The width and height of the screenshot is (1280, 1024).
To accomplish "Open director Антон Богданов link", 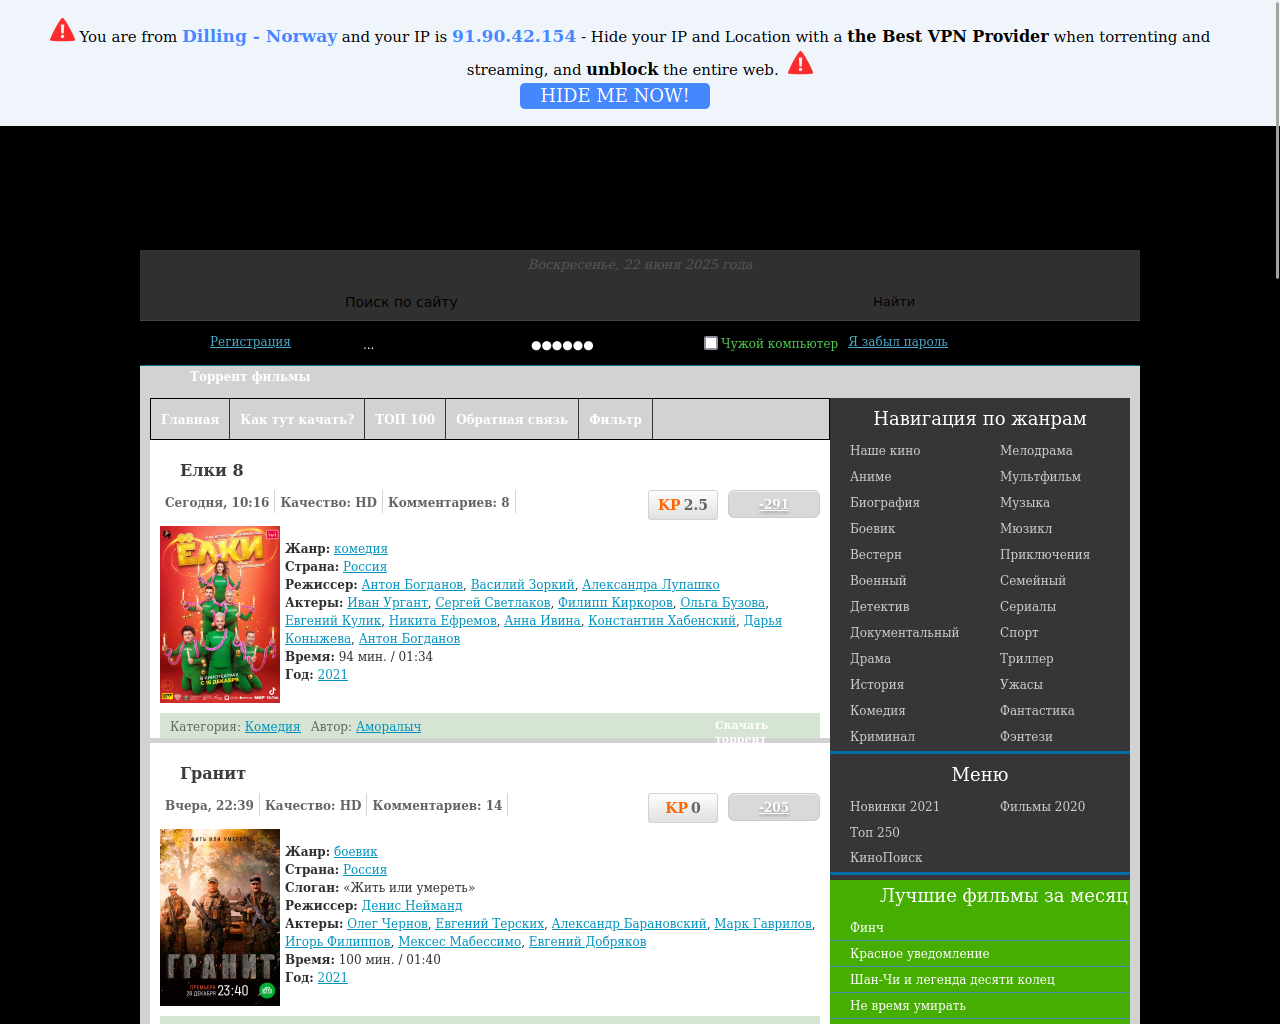I will coord(412,584).
